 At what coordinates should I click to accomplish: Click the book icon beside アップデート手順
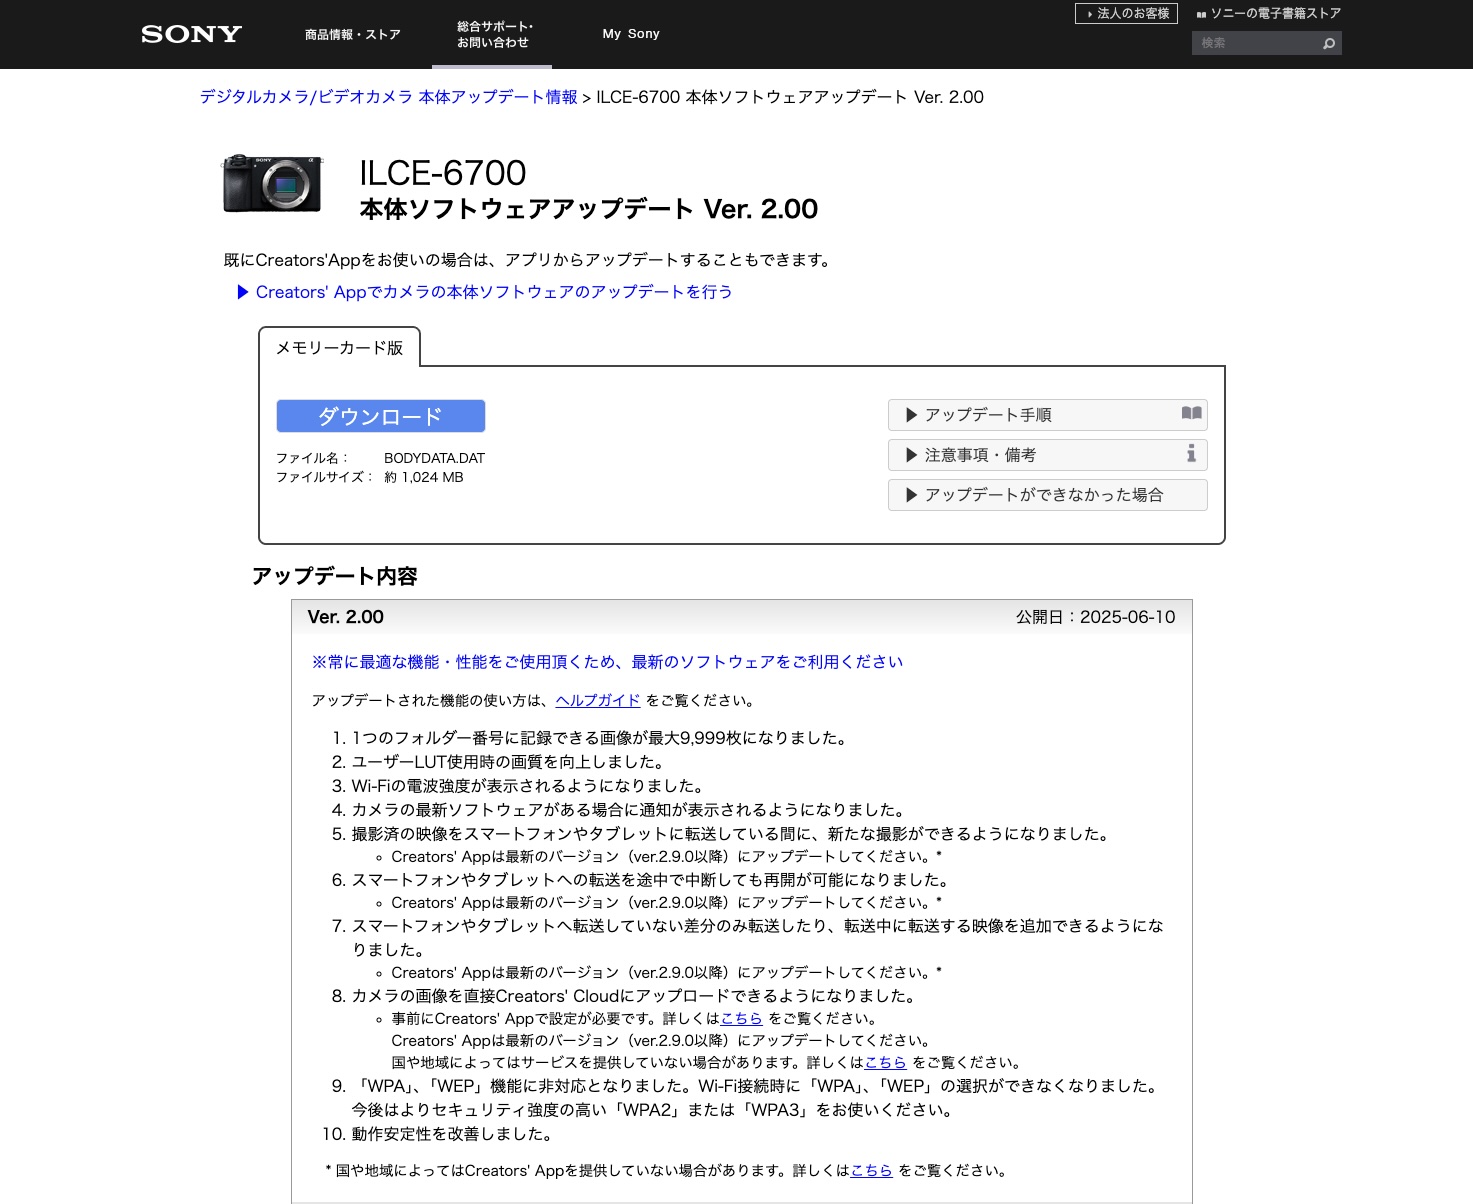tap(1191, 413)
